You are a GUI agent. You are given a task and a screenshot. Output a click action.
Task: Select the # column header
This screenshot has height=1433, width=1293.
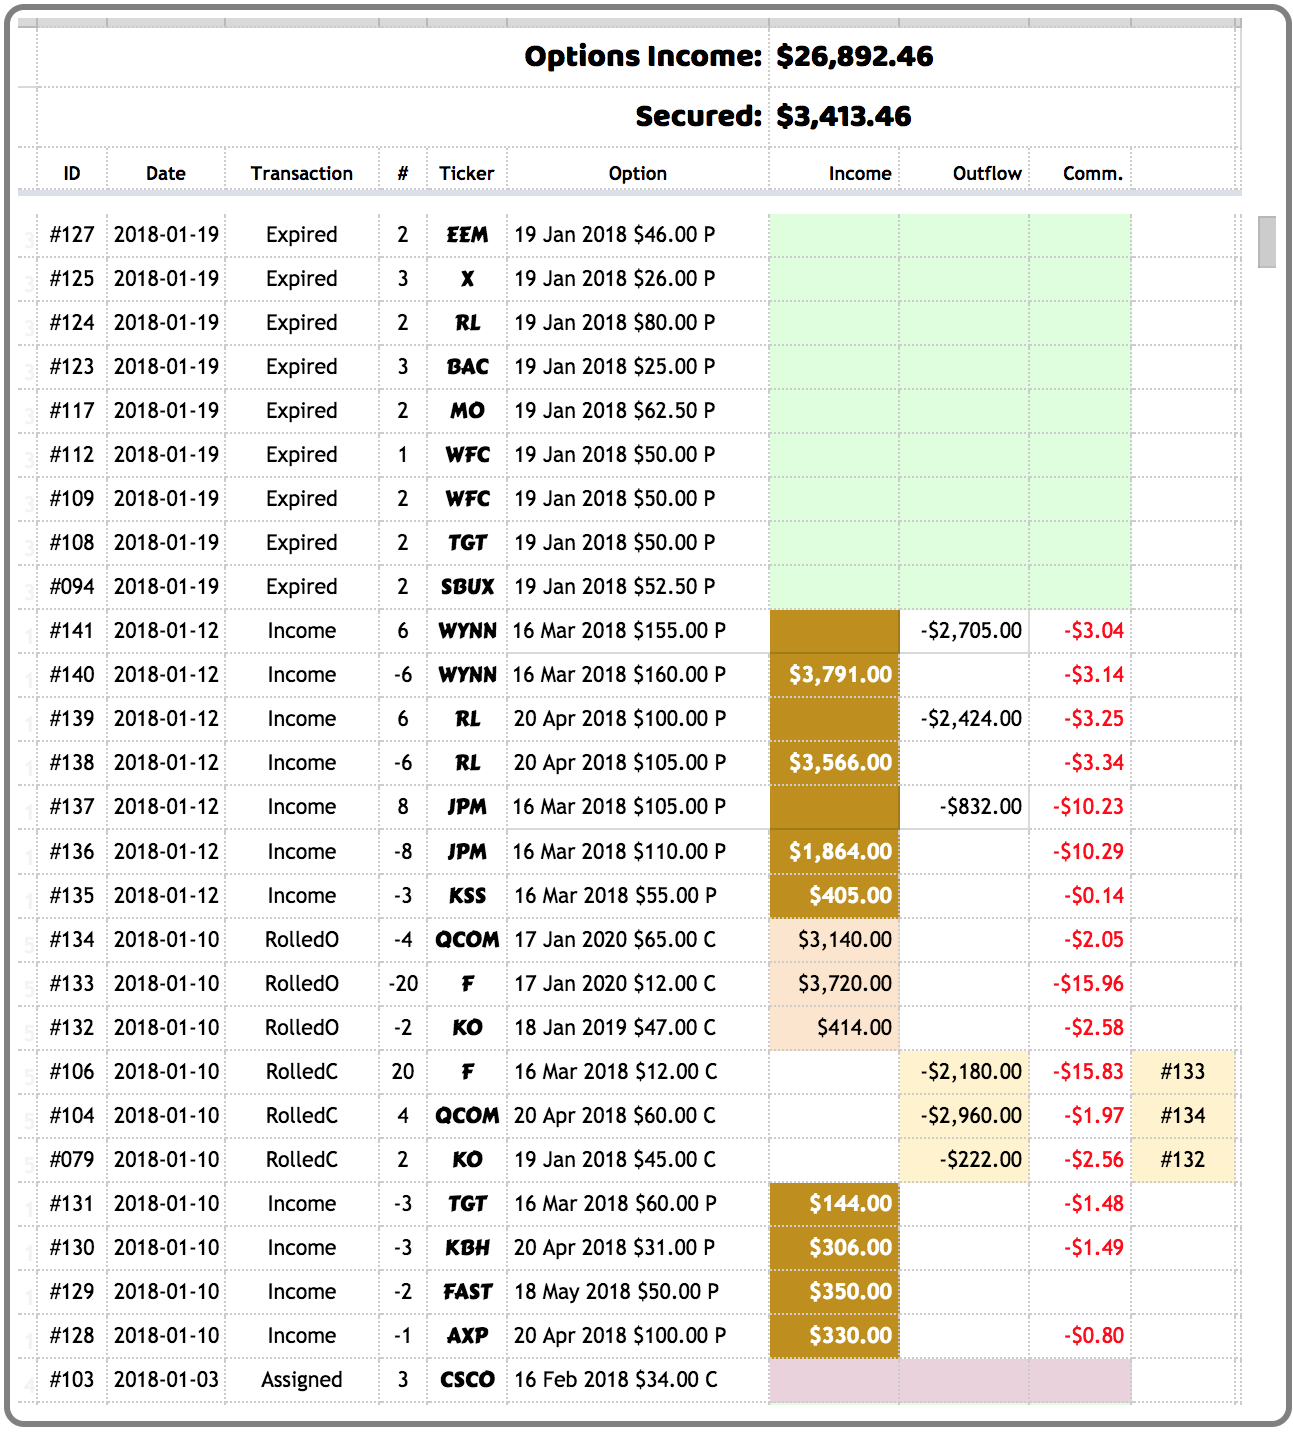coord(403,173)
